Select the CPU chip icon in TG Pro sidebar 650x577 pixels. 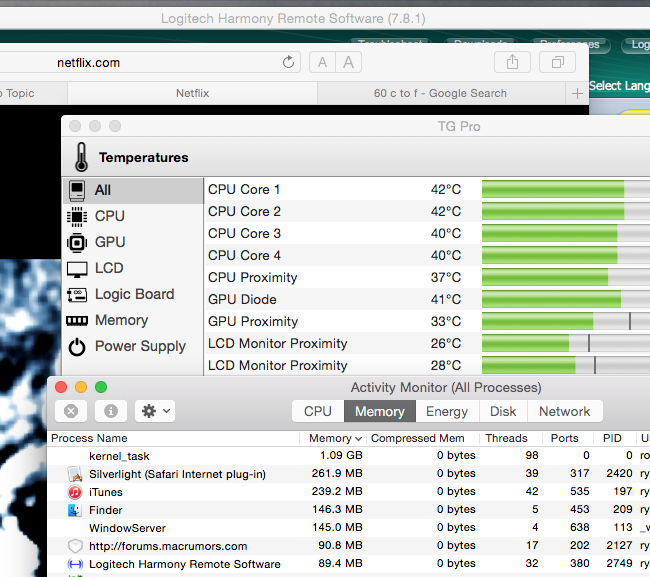tap(77, 216)
